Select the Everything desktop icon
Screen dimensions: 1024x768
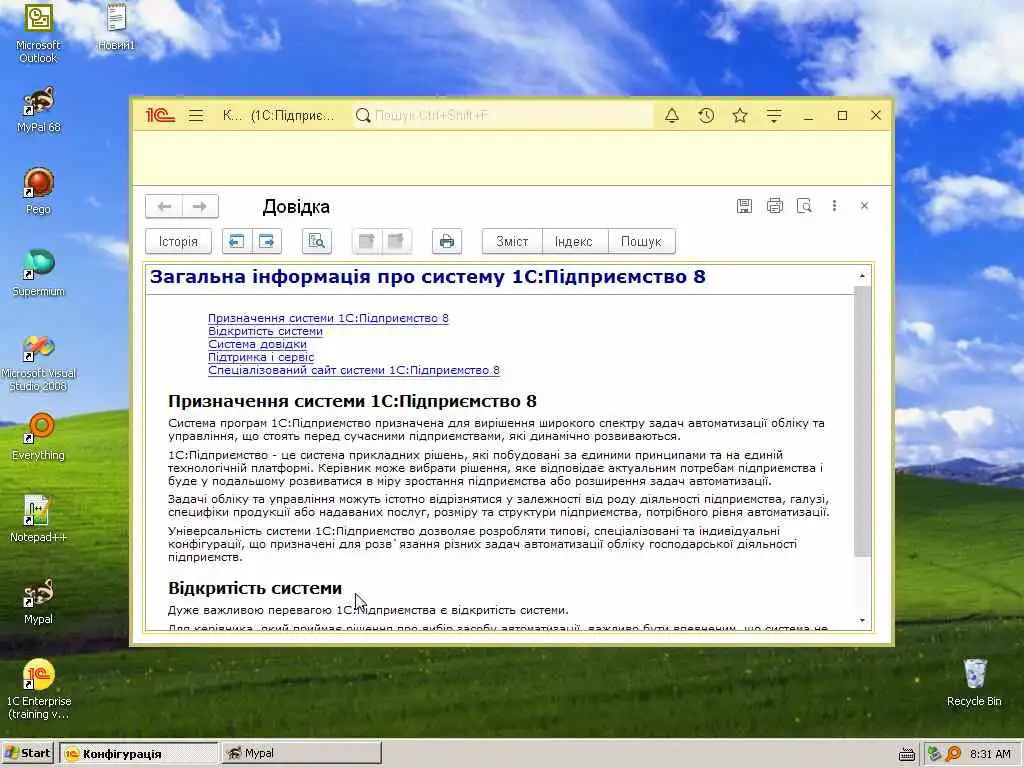pos(38,437)
